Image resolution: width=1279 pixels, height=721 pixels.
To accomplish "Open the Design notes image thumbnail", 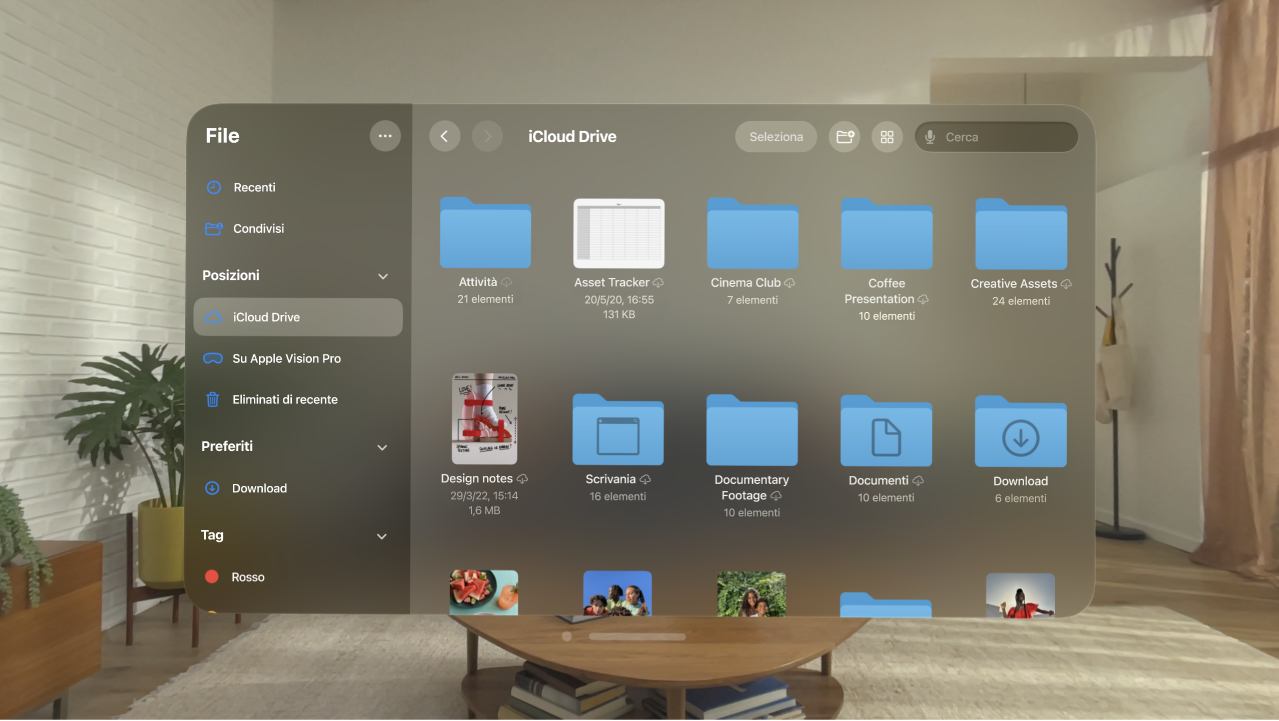I will [x=484, y=419].
